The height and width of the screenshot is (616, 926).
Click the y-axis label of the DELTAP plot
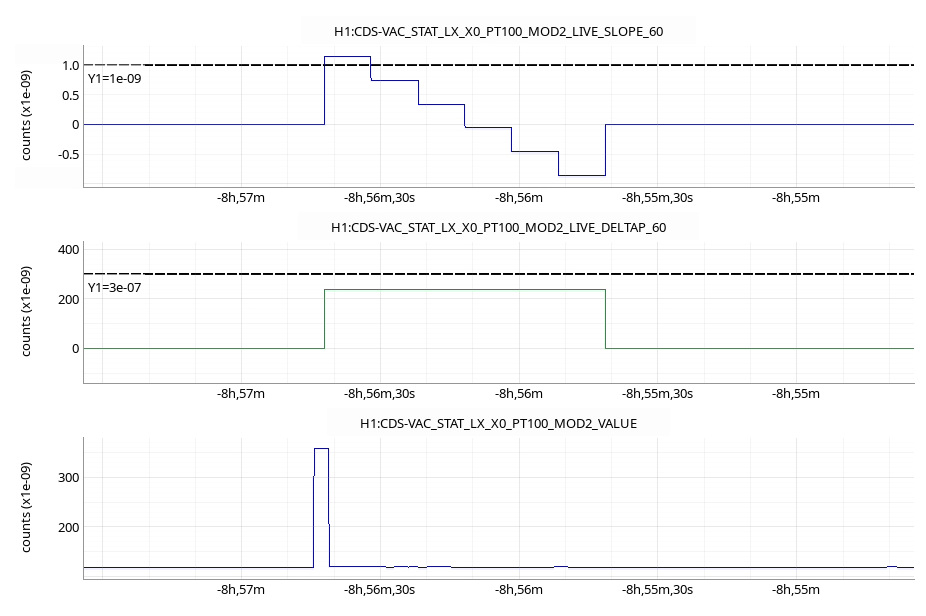28,309
